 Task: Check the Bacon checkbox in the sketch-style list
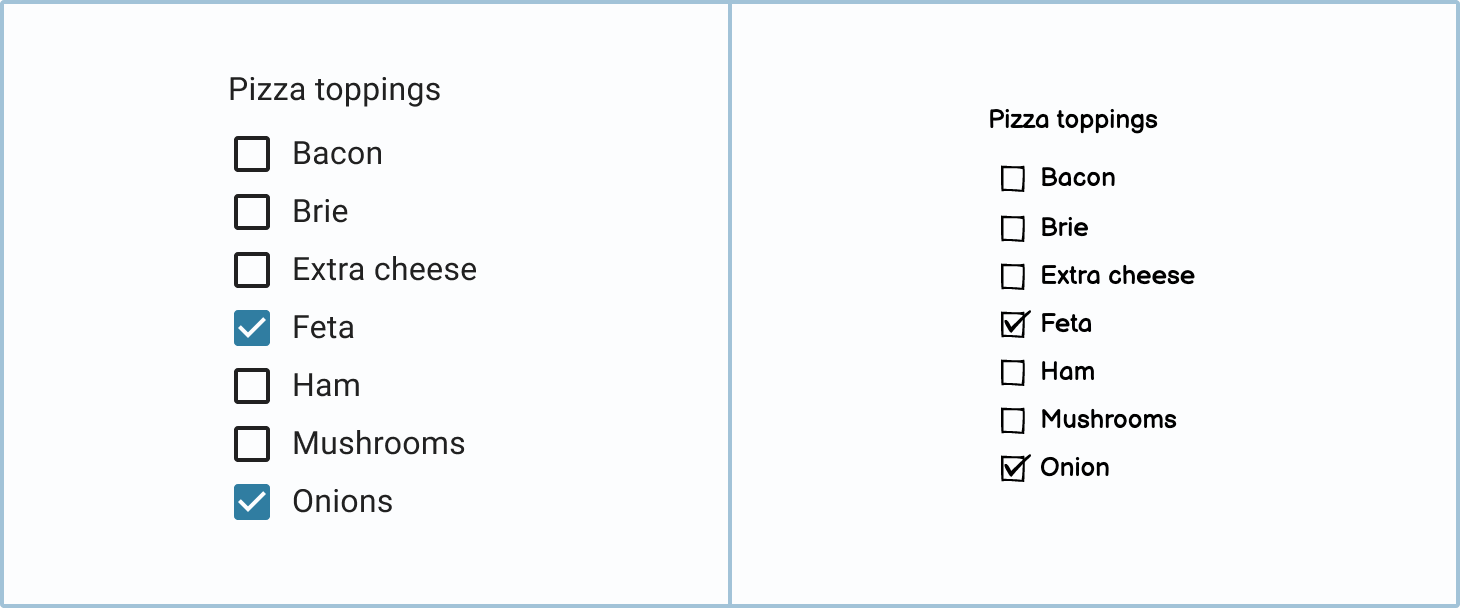[1012, 177]
